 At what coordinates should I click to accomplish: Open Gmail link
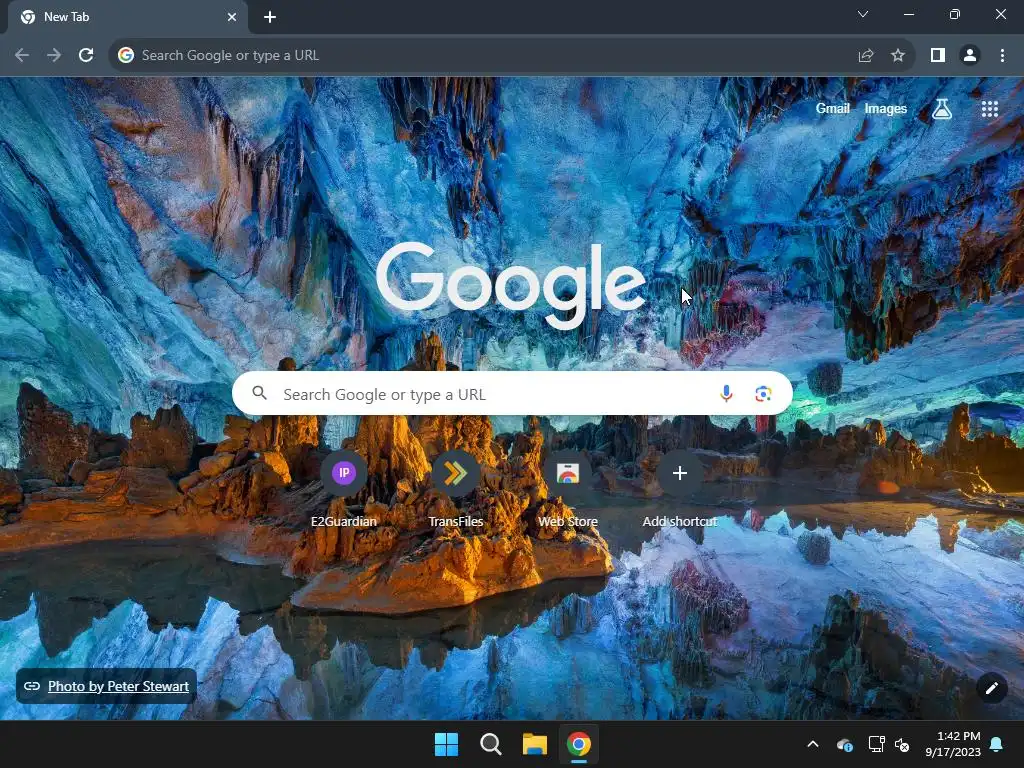click(x=832, y=109)
